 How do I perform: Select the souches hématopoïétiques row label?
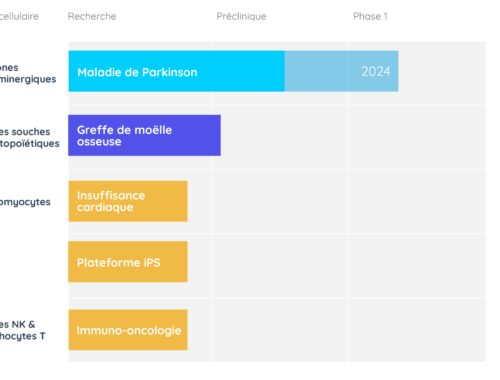30,137
